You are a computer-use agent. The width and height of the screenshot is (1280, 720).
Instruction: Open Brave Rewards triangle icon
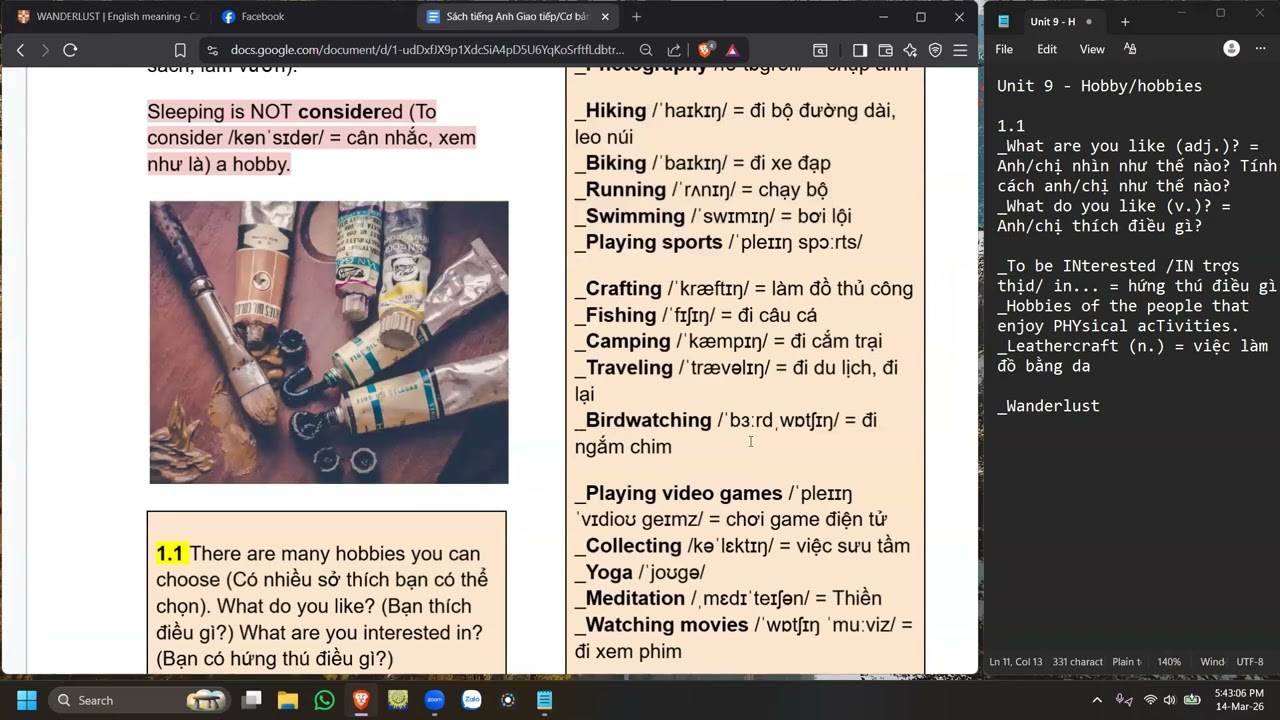coord(732,50)
